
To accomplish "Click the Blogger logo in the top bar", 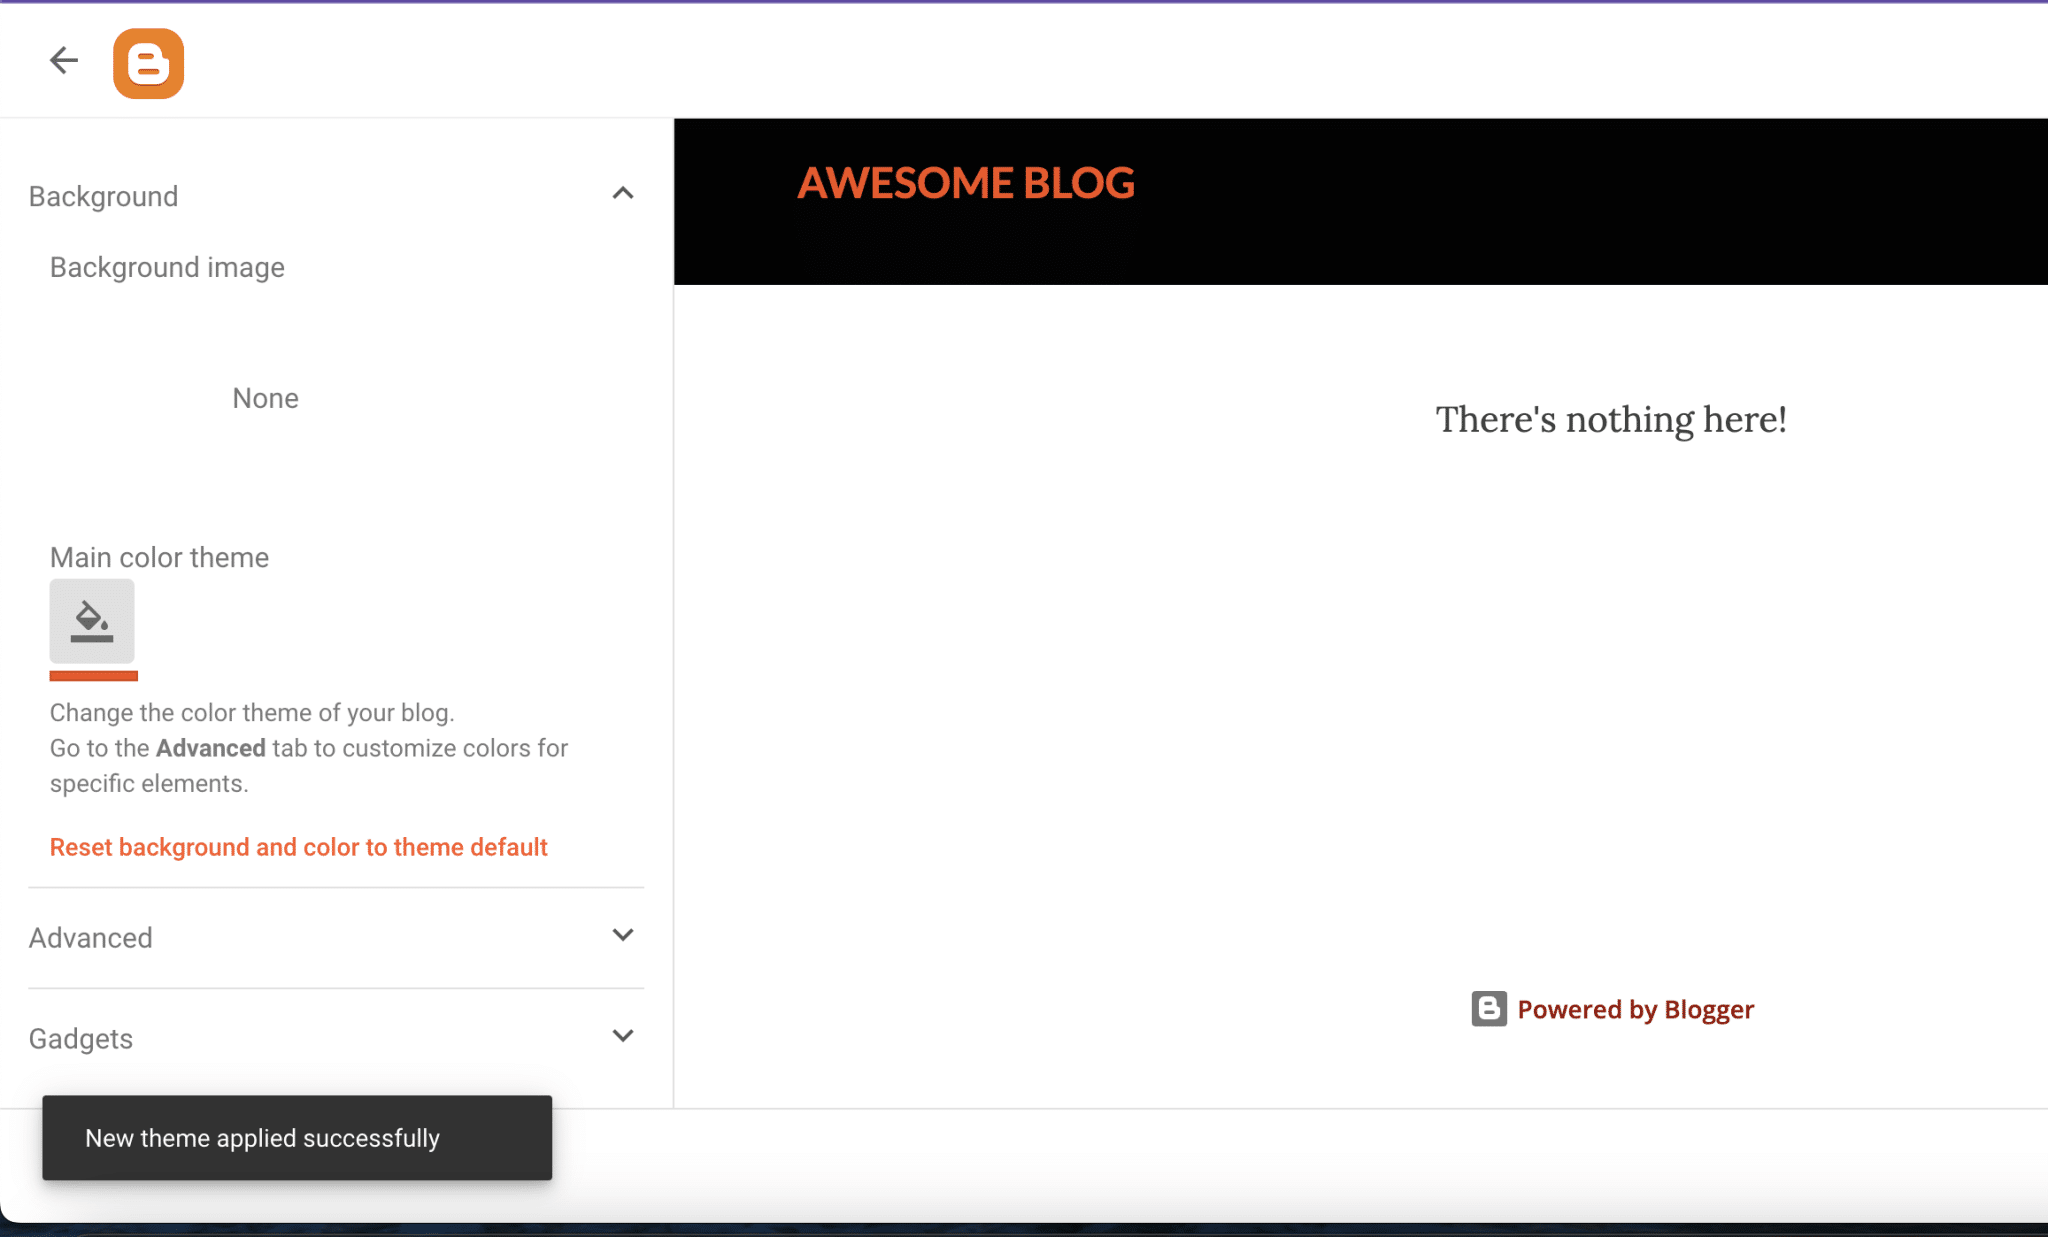I will 148,63.
